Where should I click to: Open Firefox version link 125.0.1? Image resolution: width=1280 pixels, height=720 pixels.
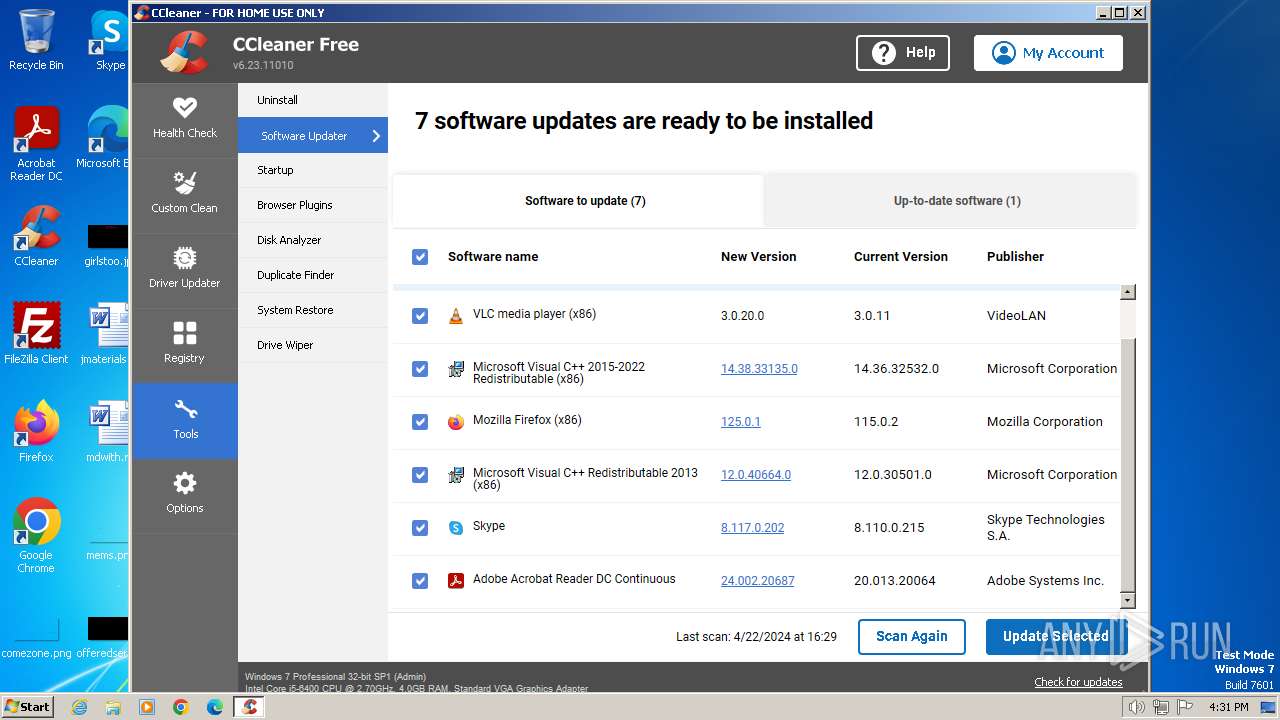tap(741, 422)
